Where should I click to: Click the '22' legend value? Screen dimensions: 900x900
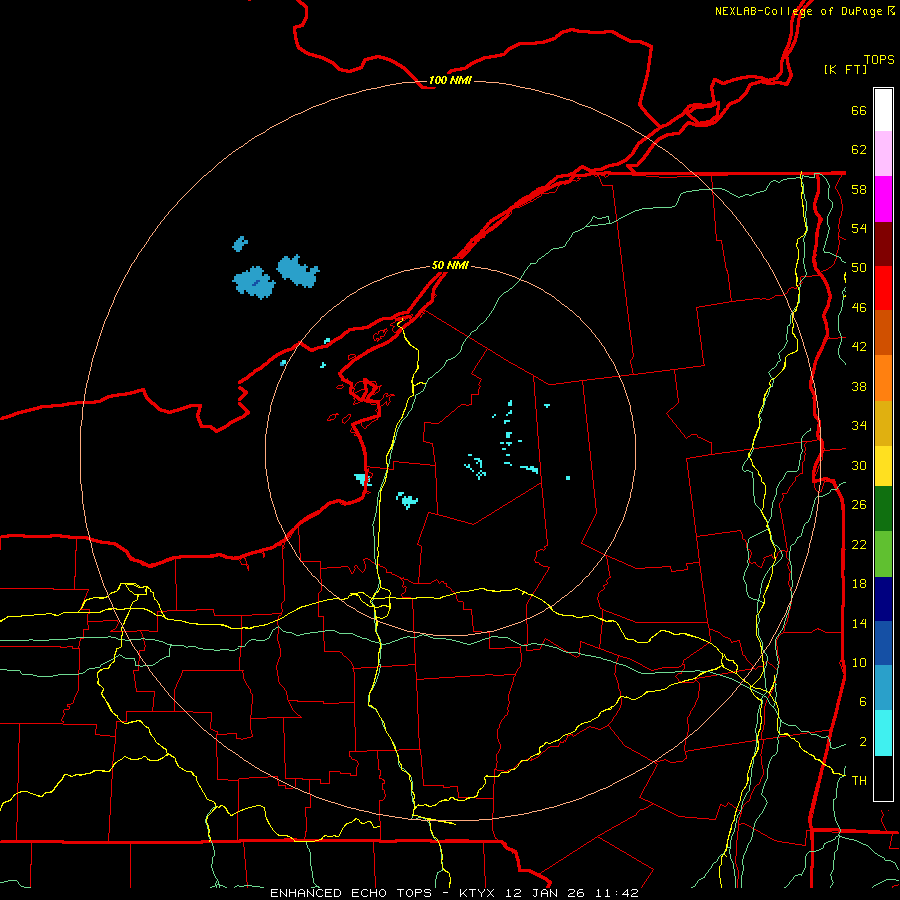pyautogui.click(x=859, y=544)
